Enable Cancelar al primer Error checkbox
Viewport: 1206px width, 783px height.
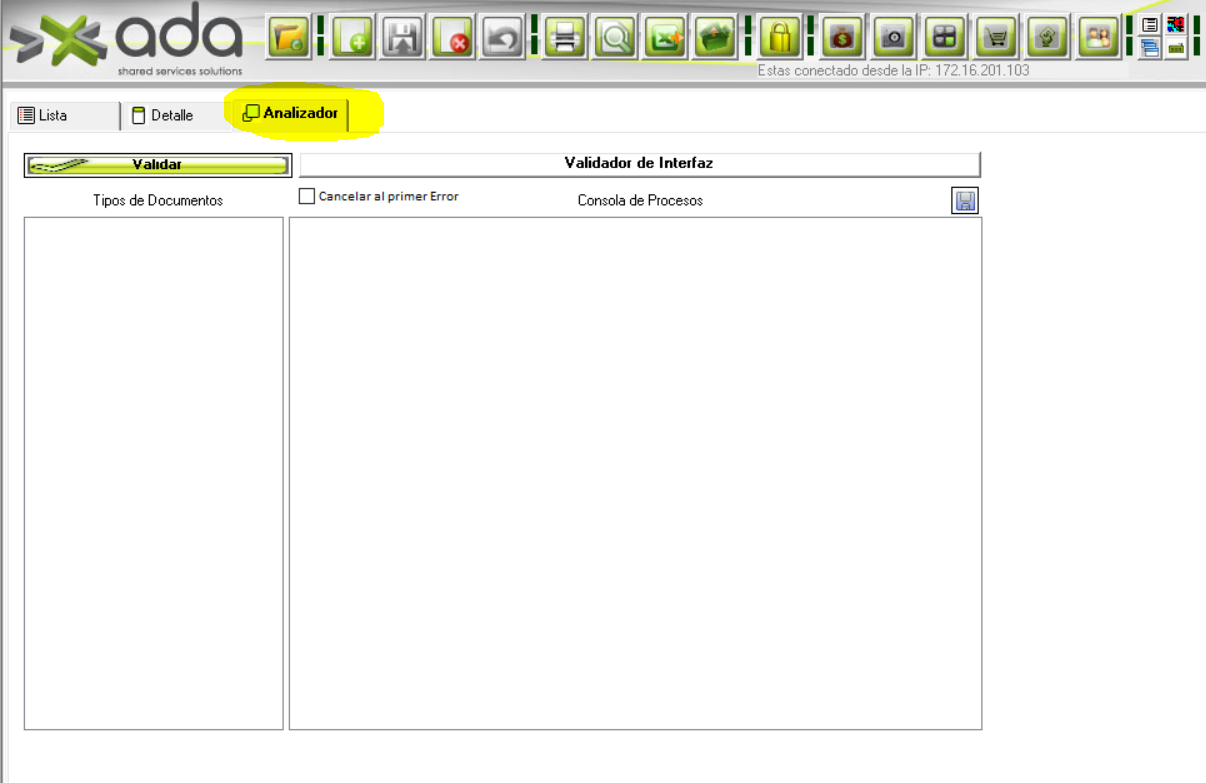[x=307, y=197]
